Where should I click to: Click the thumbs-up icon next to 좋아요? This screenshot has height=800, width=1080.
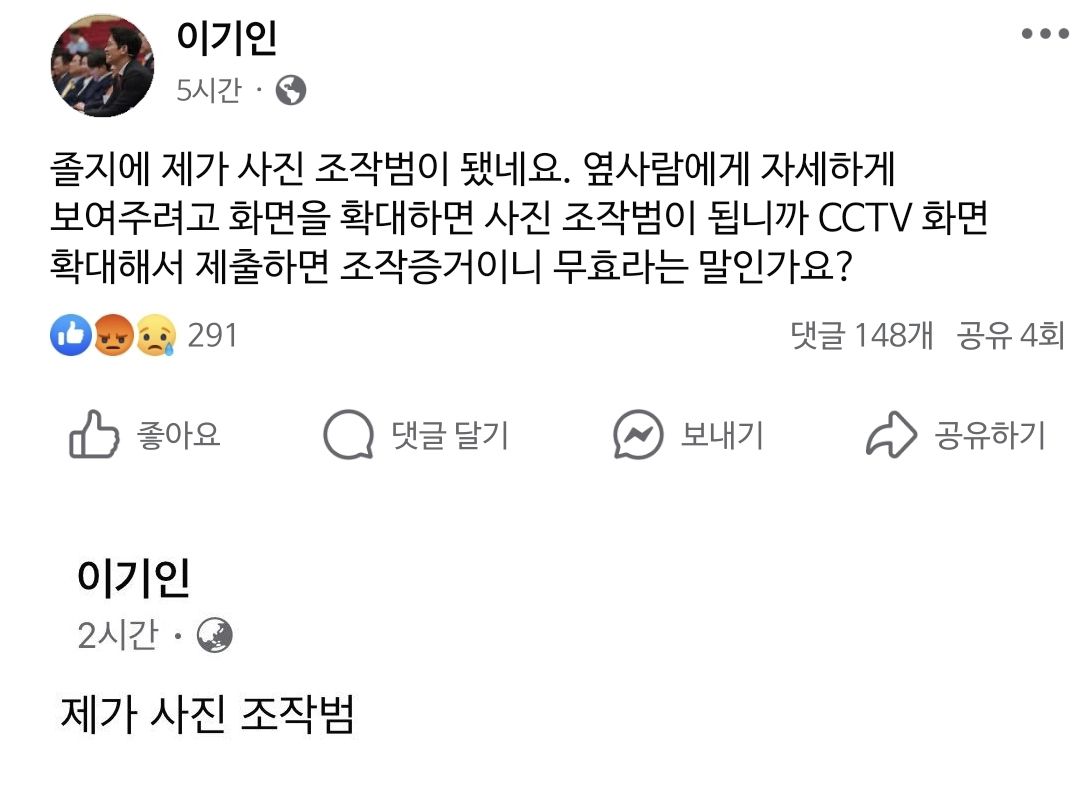click(x=92, y=434)
